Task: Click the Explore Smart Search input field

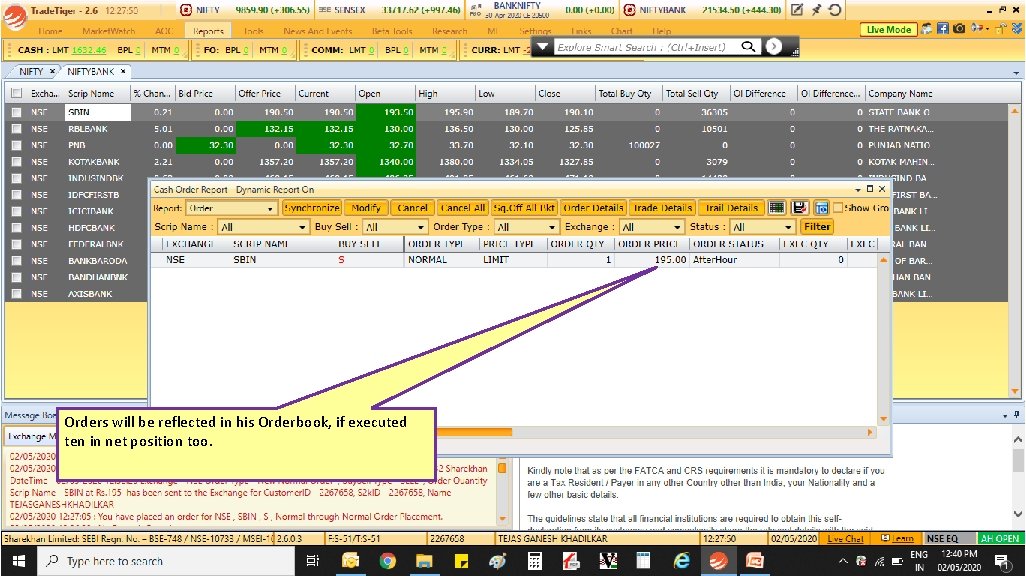Action: 645,46
